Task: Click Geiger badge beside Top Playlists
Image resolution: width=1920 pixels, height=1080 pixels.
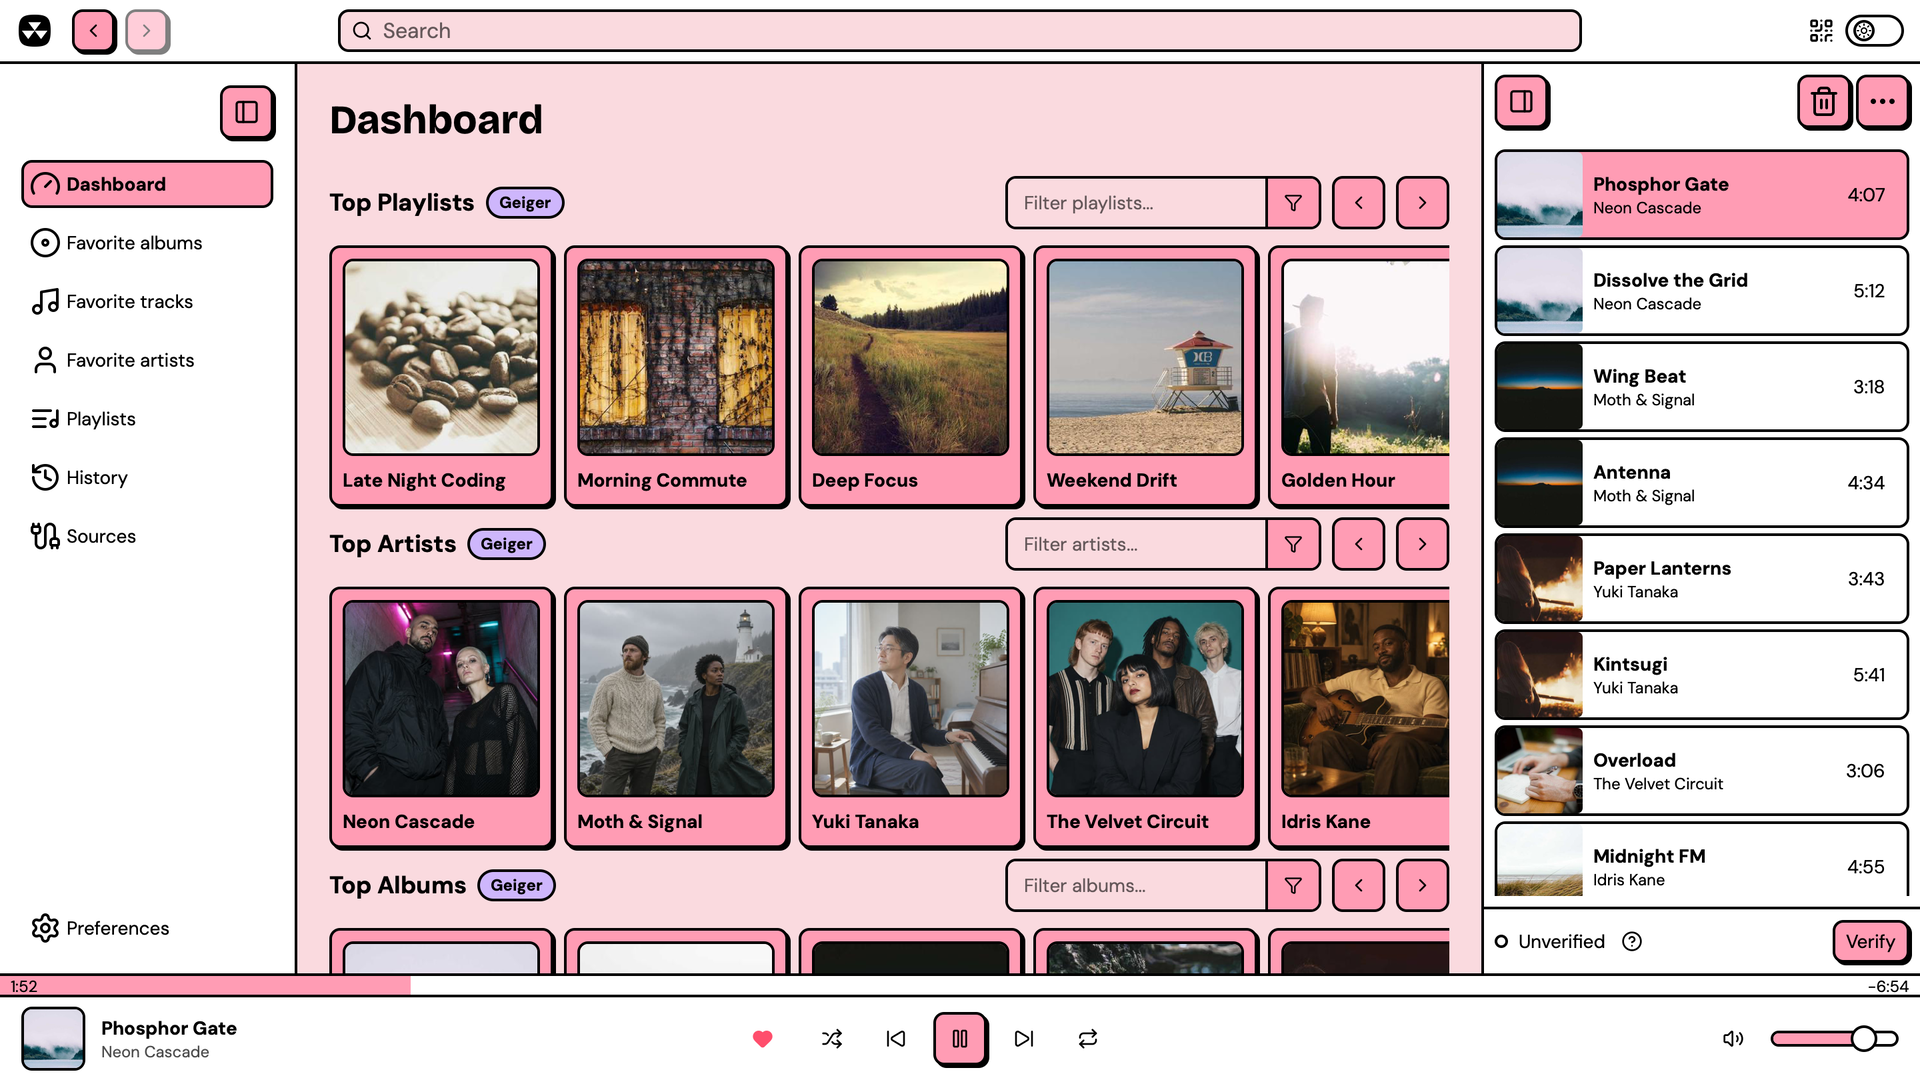Action: point(525,203)
